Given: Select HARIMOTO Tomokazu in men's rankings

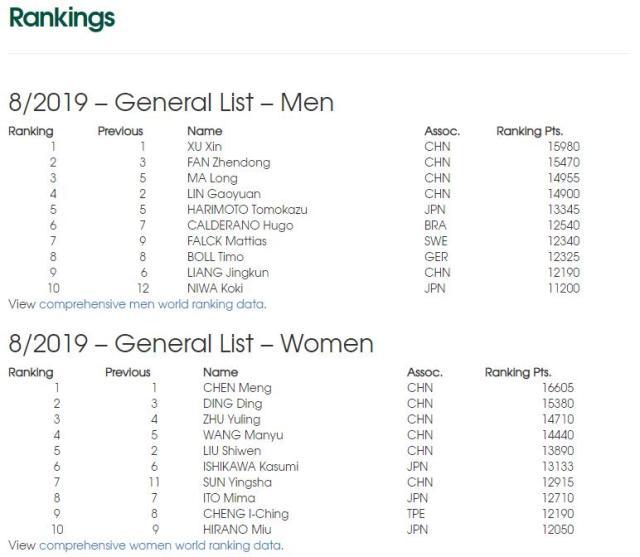Looking at the screenshot, I should (x=247, y=210).
